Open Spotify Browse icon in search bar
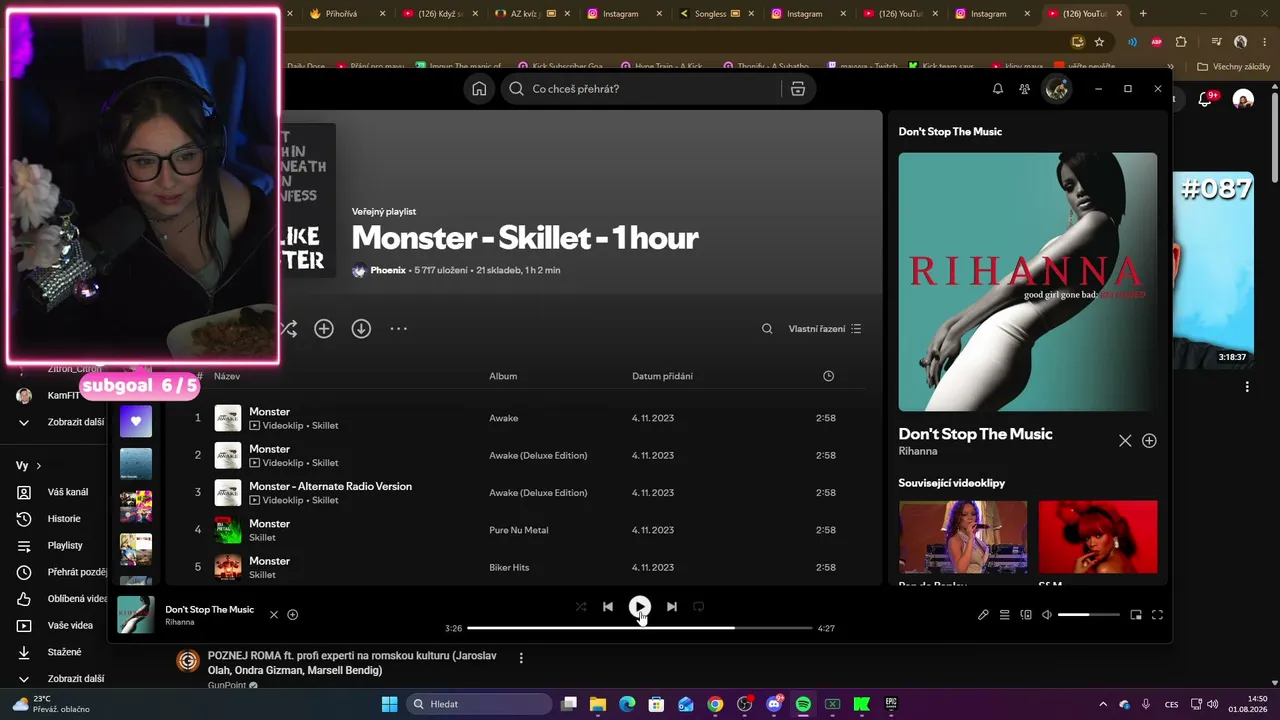Viewport: 1280px width, 720px height. pos(798,89)
